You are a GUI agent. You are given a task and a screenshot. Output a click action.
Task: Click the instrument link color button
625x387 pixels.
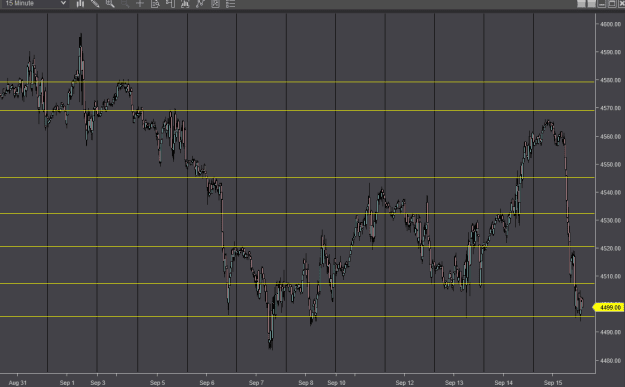[x=581, y=4]
